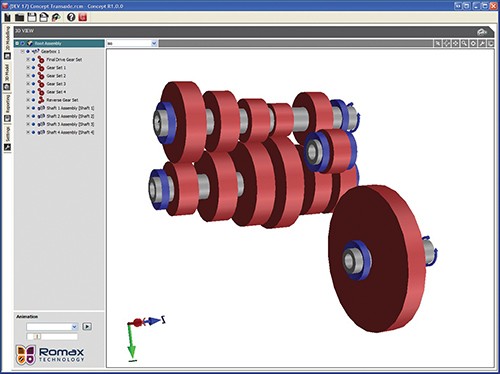The image size is (500, 374).
Task: Click the red gear icon of Gear Set 3
Action: click(x=41, y=84)
